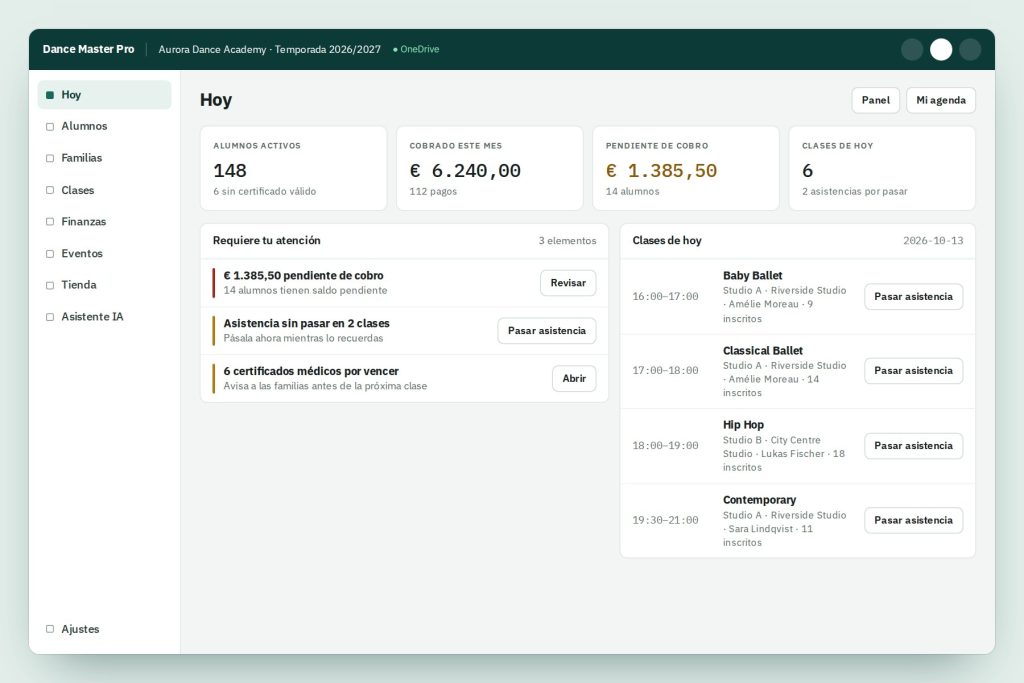Click Pasar asistencia in attention list

click(547, 330)
